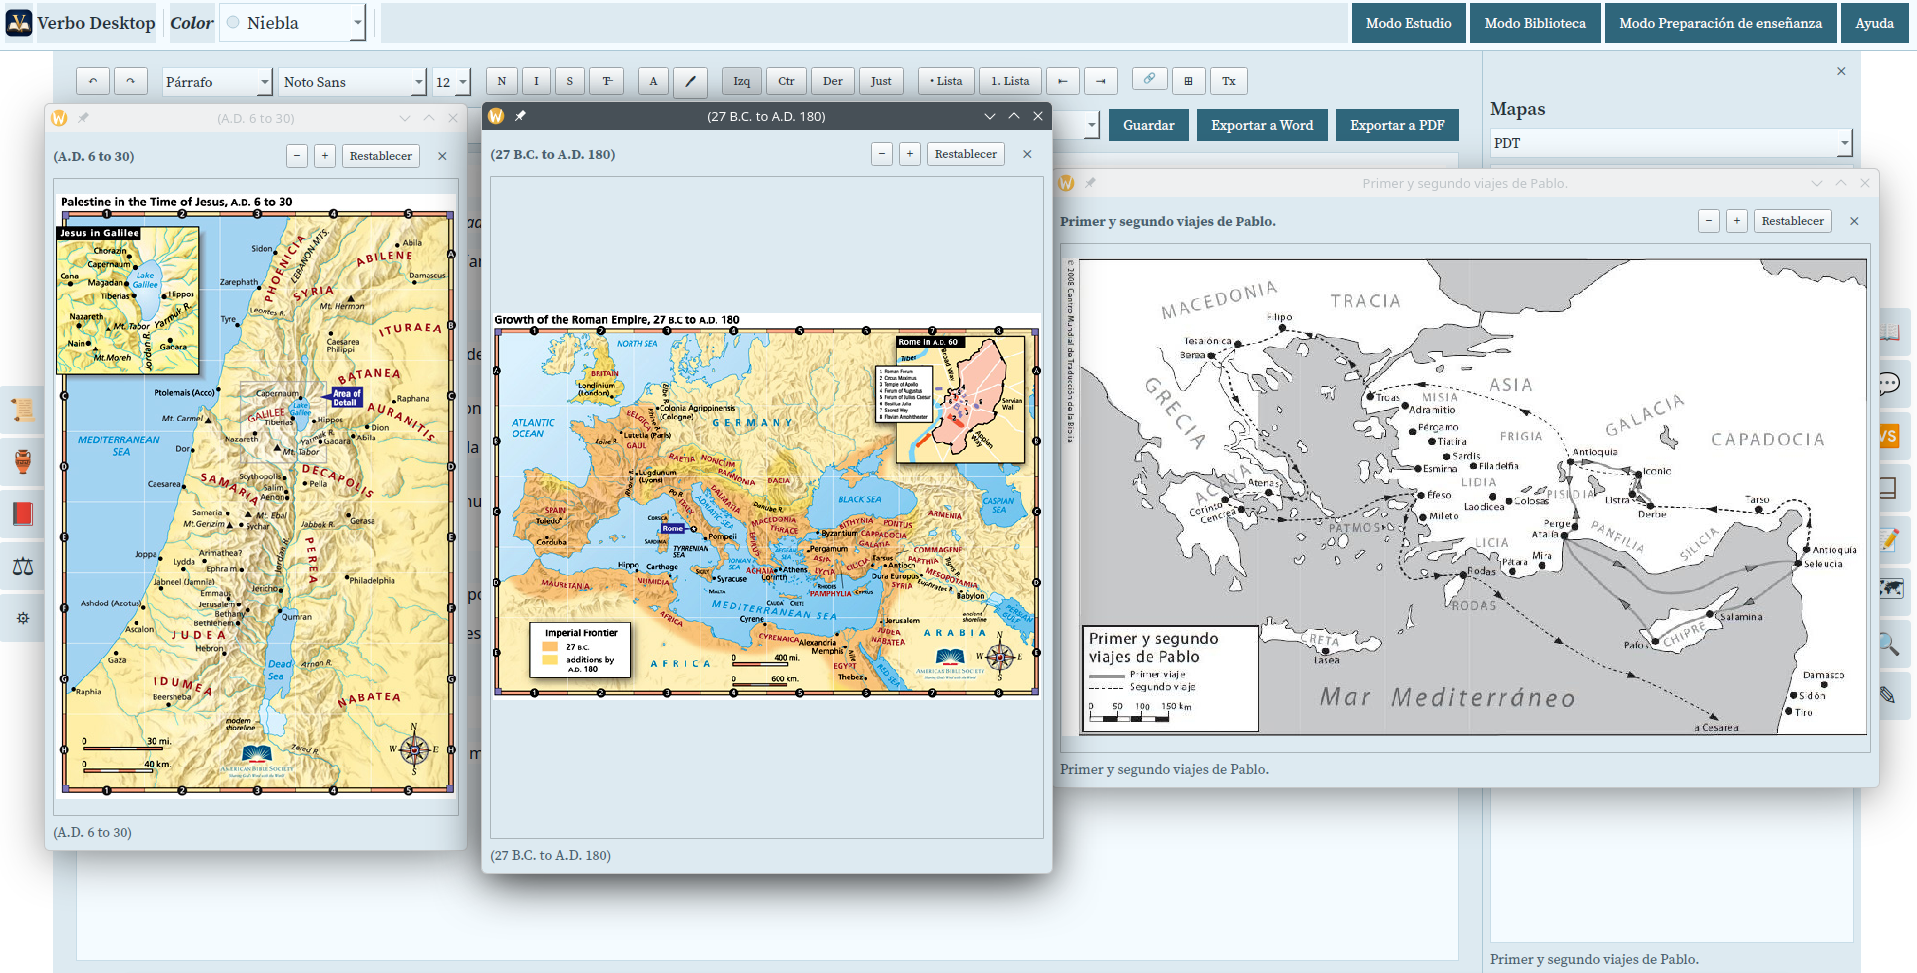Collapse the 27 B.C. to A.D. 180 window chevron
The width and height of the screenshot is (1917, 973).
click(990, 116)
